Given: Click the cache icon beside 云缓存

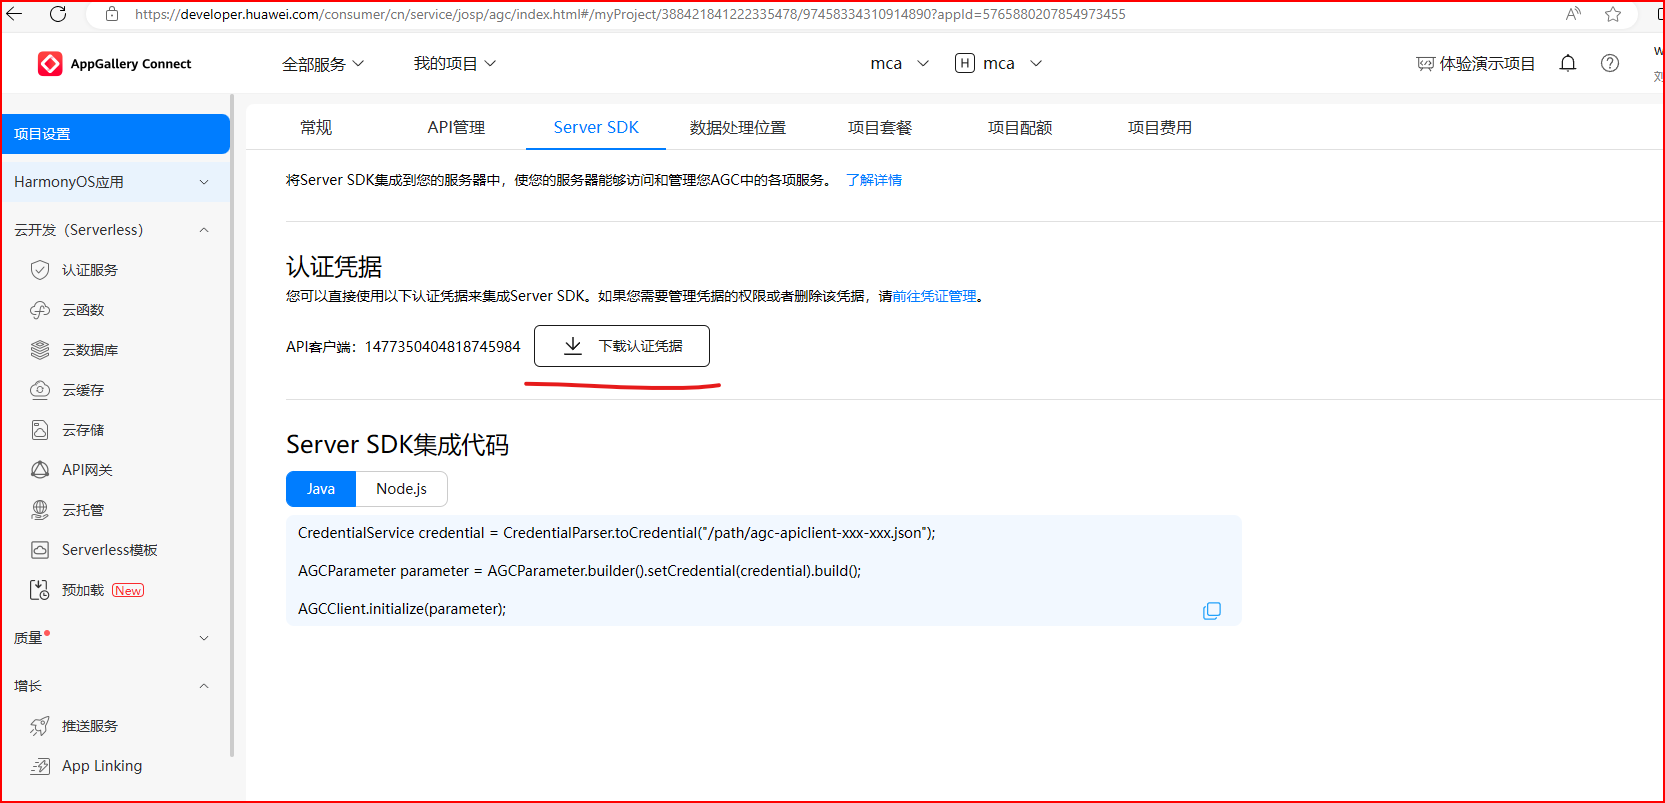Looking at the screenshot, I should pyautogui.click(x=40, y=390).
